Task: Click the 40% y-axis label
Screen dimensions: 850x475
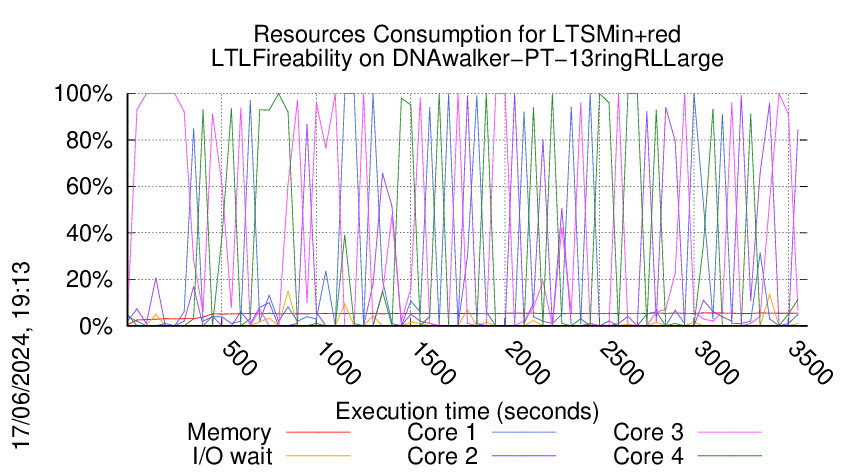Action: tap(89, 233)
